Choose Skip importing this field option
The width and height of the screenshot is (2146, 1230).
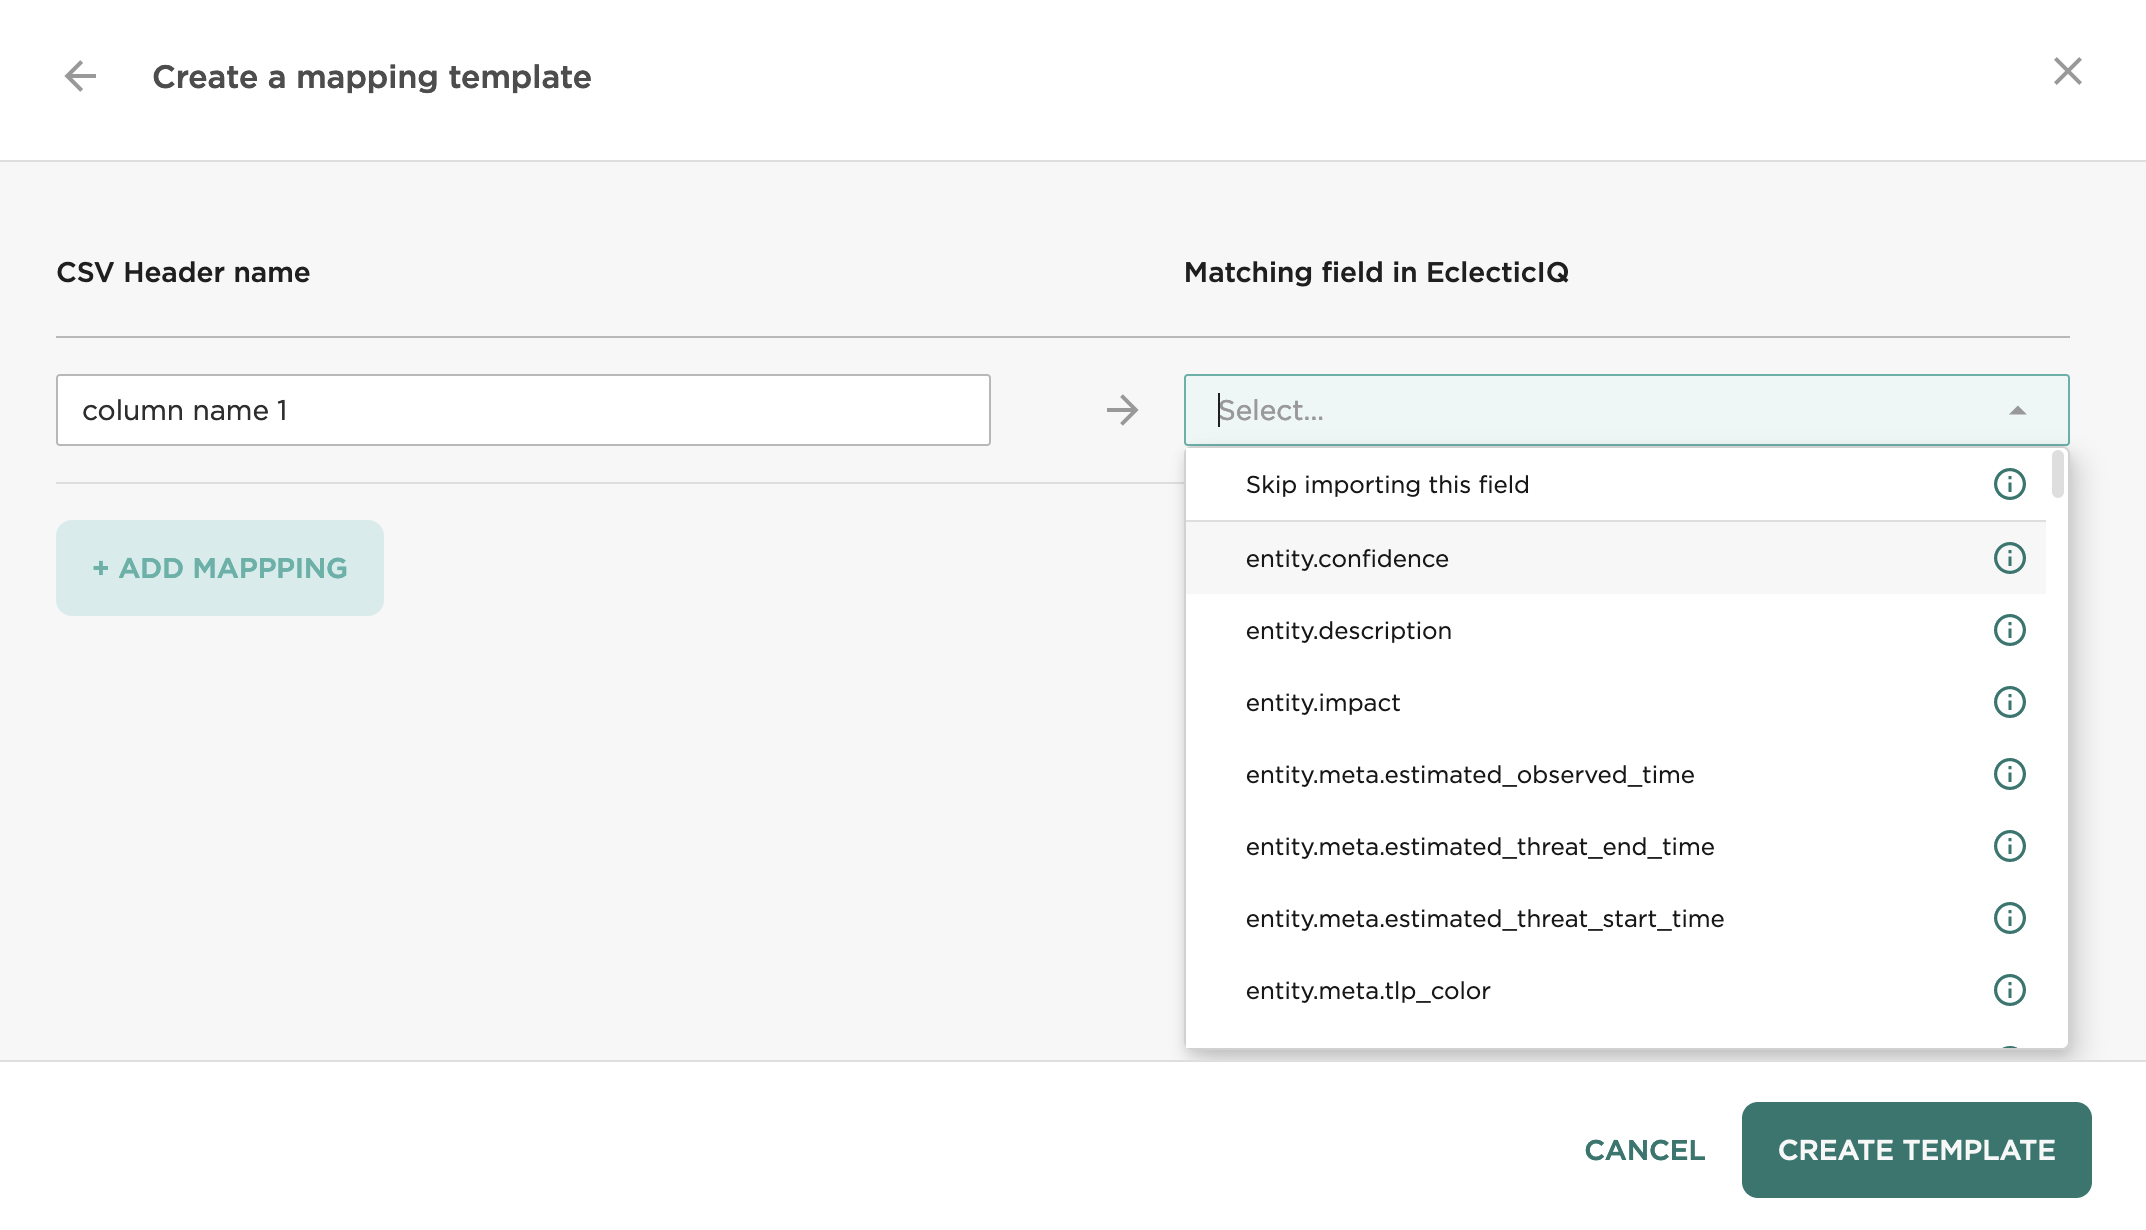pos(1615,484)
